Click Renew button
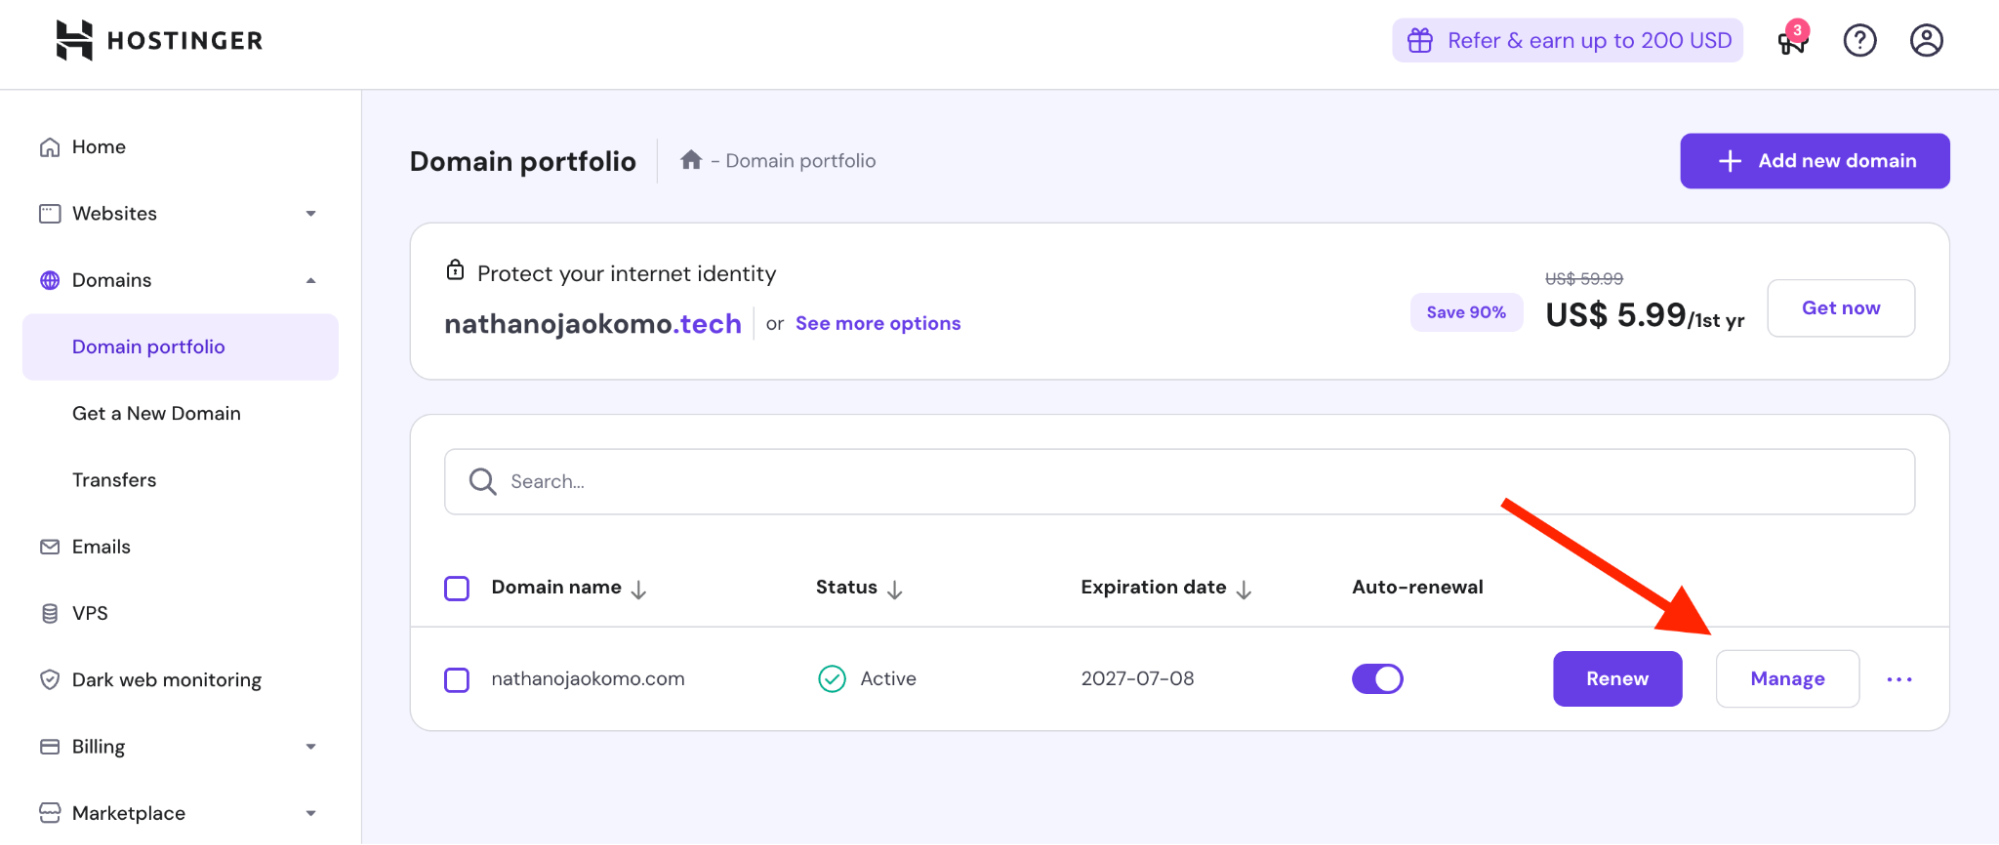Image resolution: width=1999 pixels, height=845 pixels. click(x=1617, y=679)
